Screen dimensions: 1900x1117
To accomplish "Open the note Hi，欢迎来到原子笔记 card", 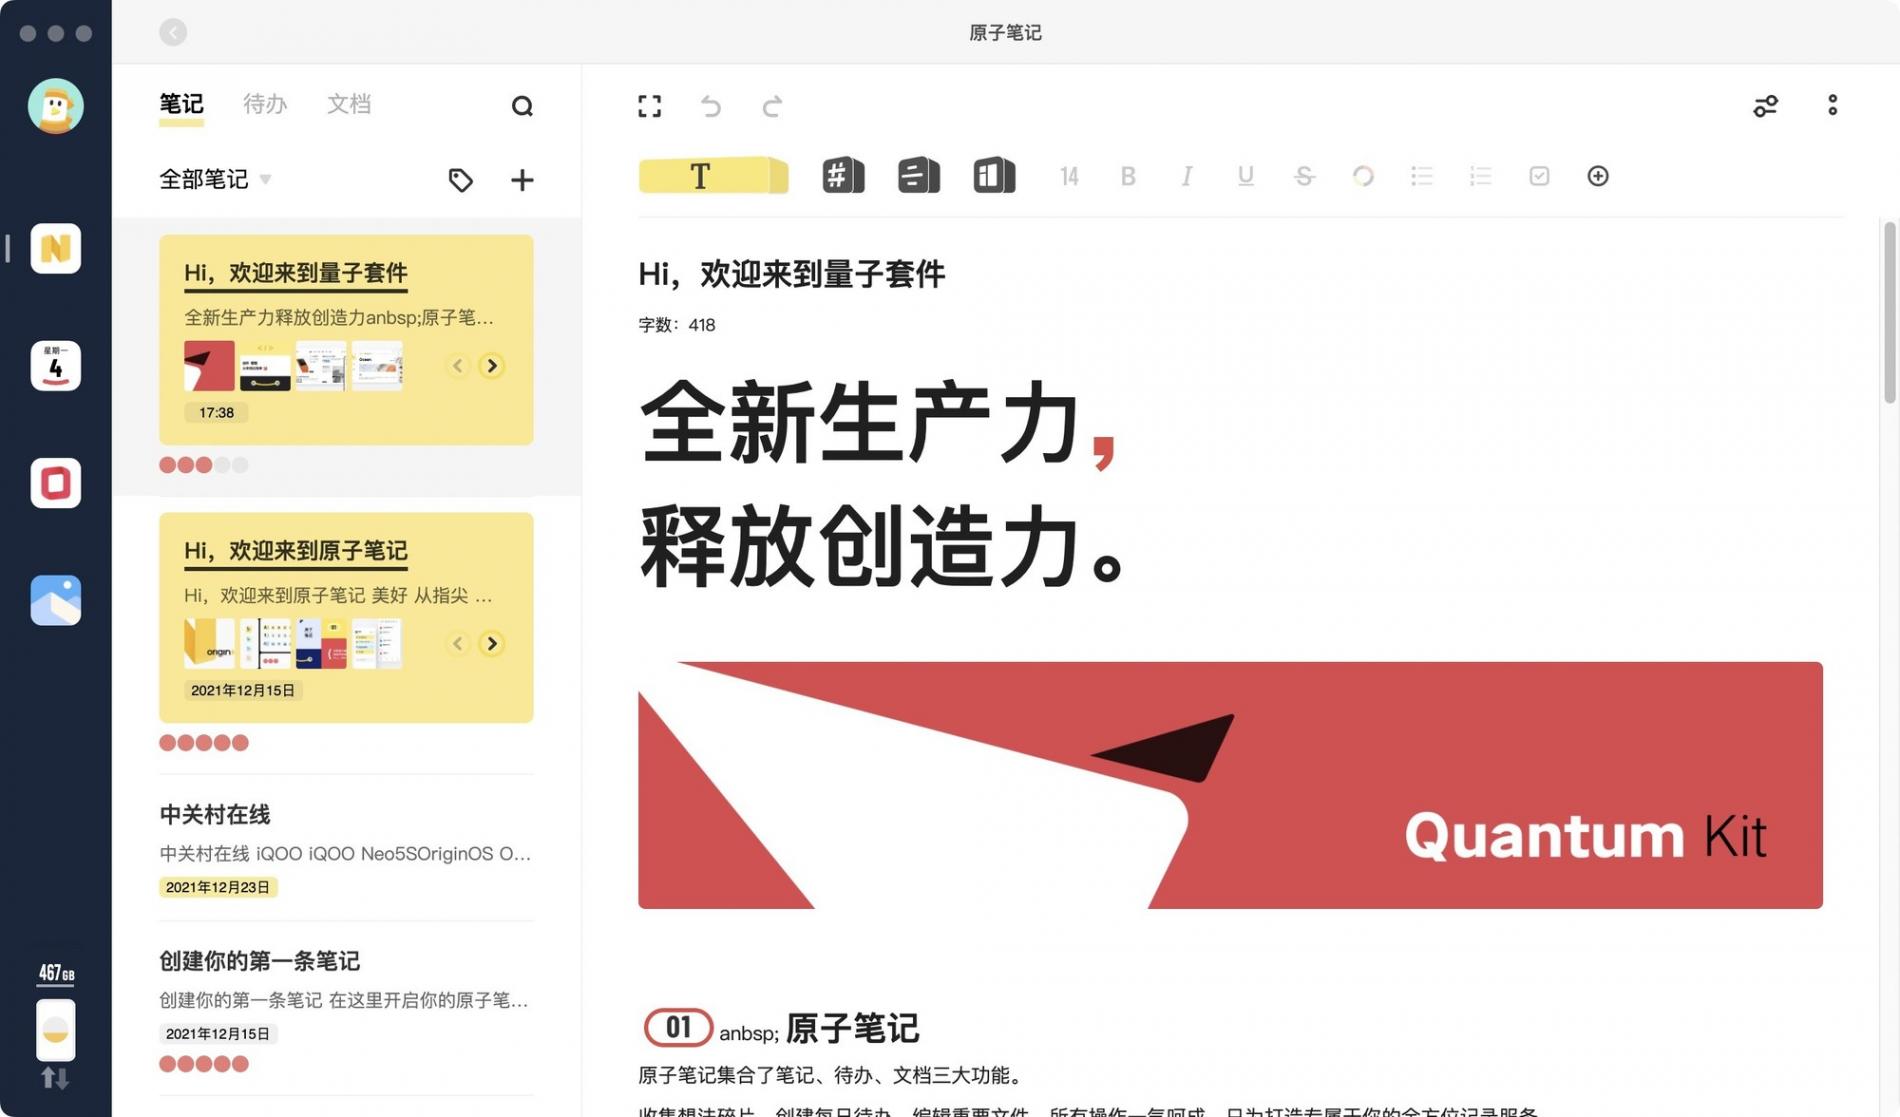I will pos(346,618).
